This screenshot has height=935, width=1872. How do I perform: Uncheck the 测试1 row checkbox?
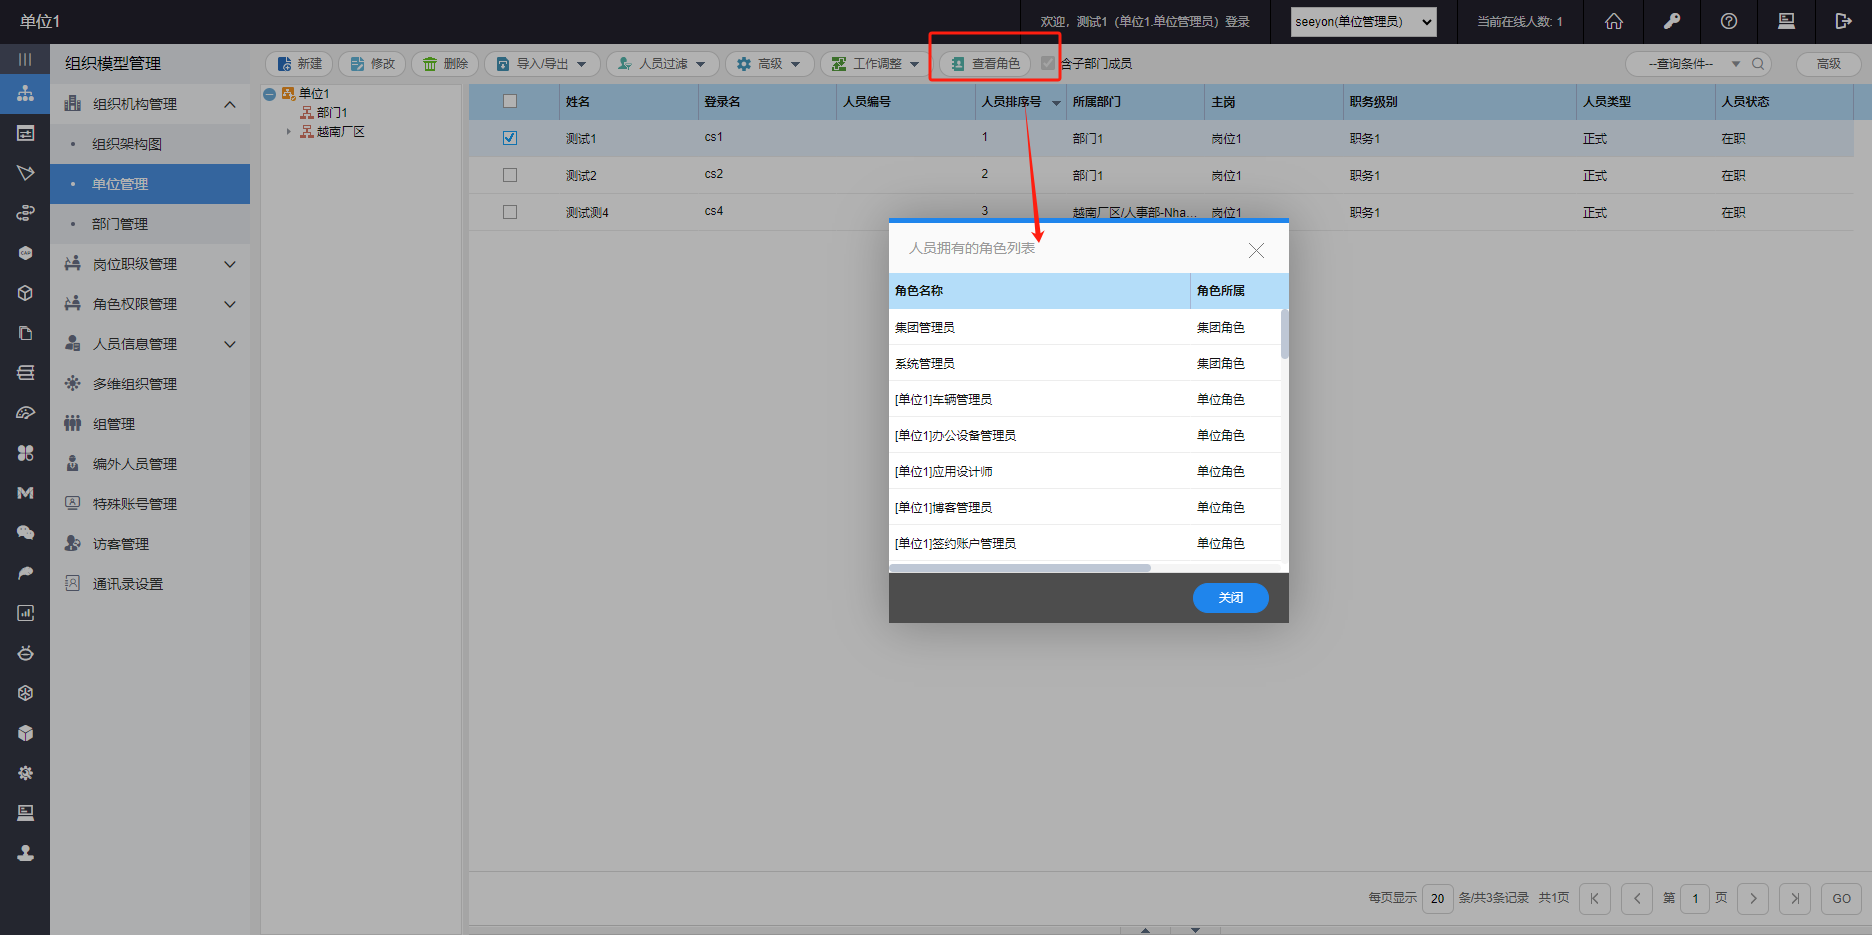[x=510, y=138]
